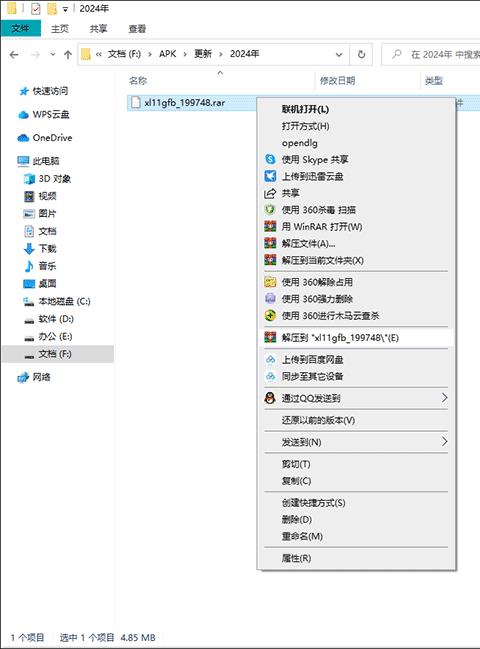This screenshot has height=649, width=480.
Task: Click the 360 trojan cloud scan icon
Action: tap(270, 315)
